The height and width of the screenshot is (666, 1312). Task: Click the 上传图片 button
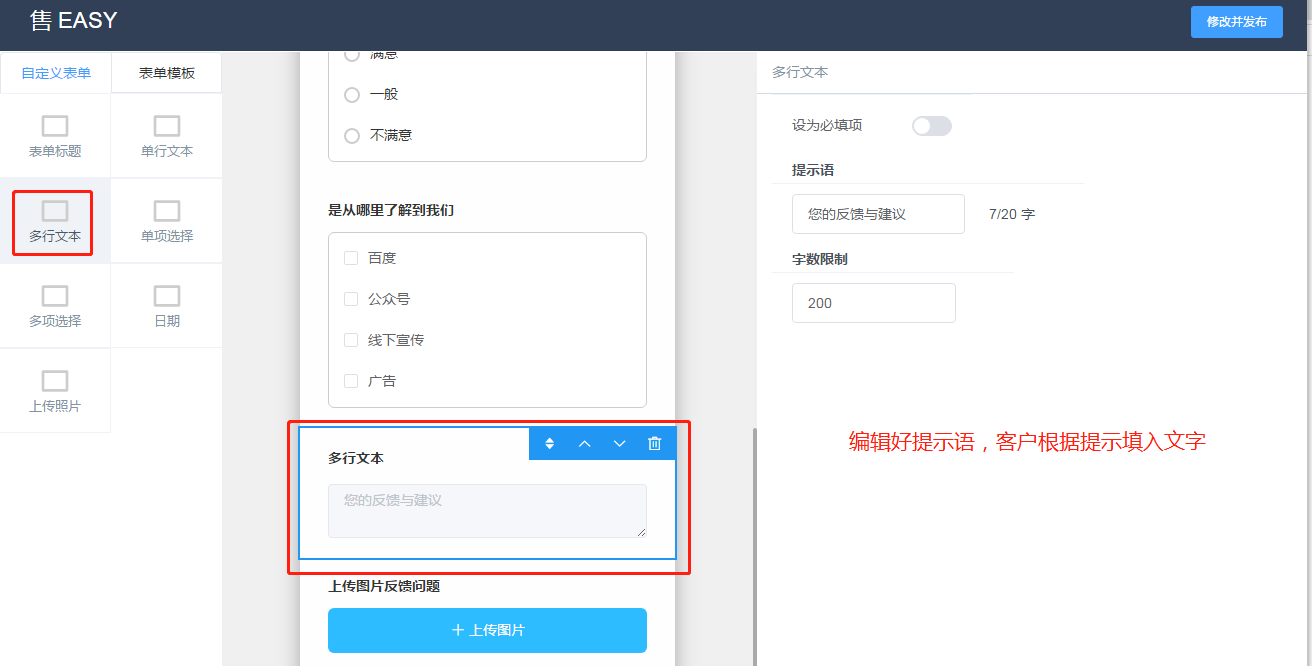pos(487,630)
